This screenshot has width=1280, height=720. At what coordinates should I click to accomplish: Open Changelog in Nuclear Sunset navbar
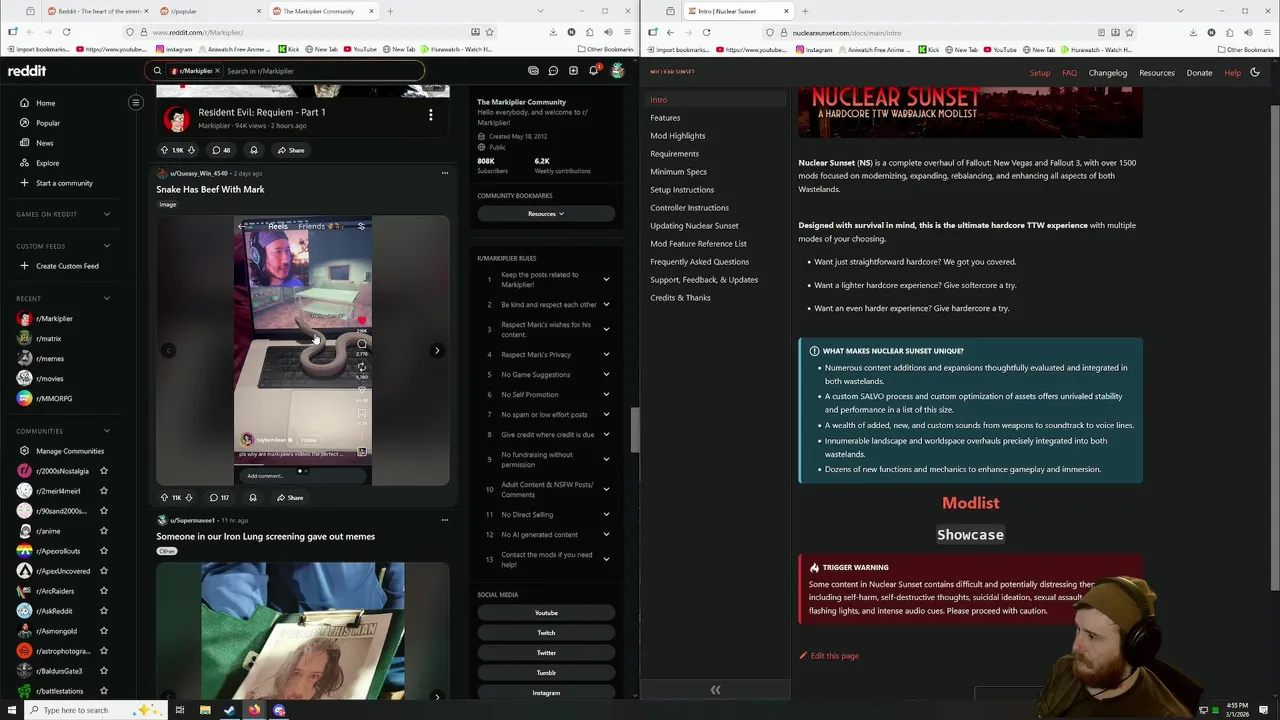pyautogui.click(x=1108, y=72)
